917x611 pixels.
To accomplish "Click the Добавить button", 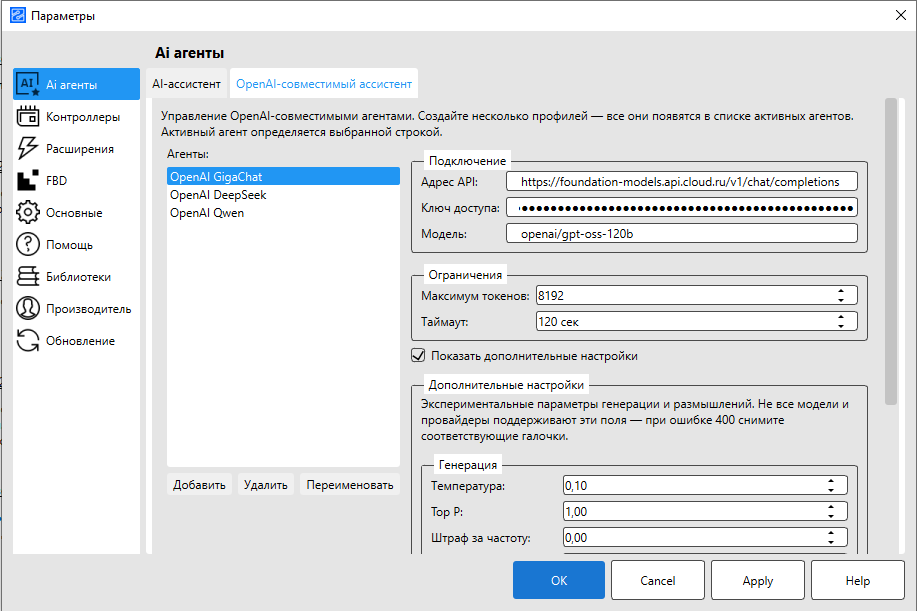I will click(x=199, y=485).
